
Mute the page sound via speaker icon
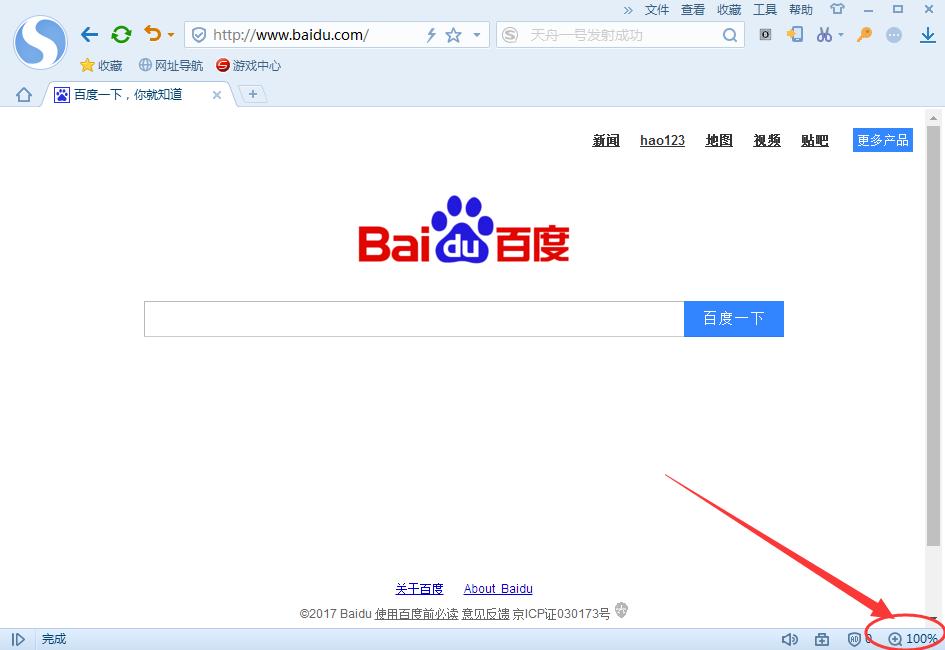click(x=789, y=639)
